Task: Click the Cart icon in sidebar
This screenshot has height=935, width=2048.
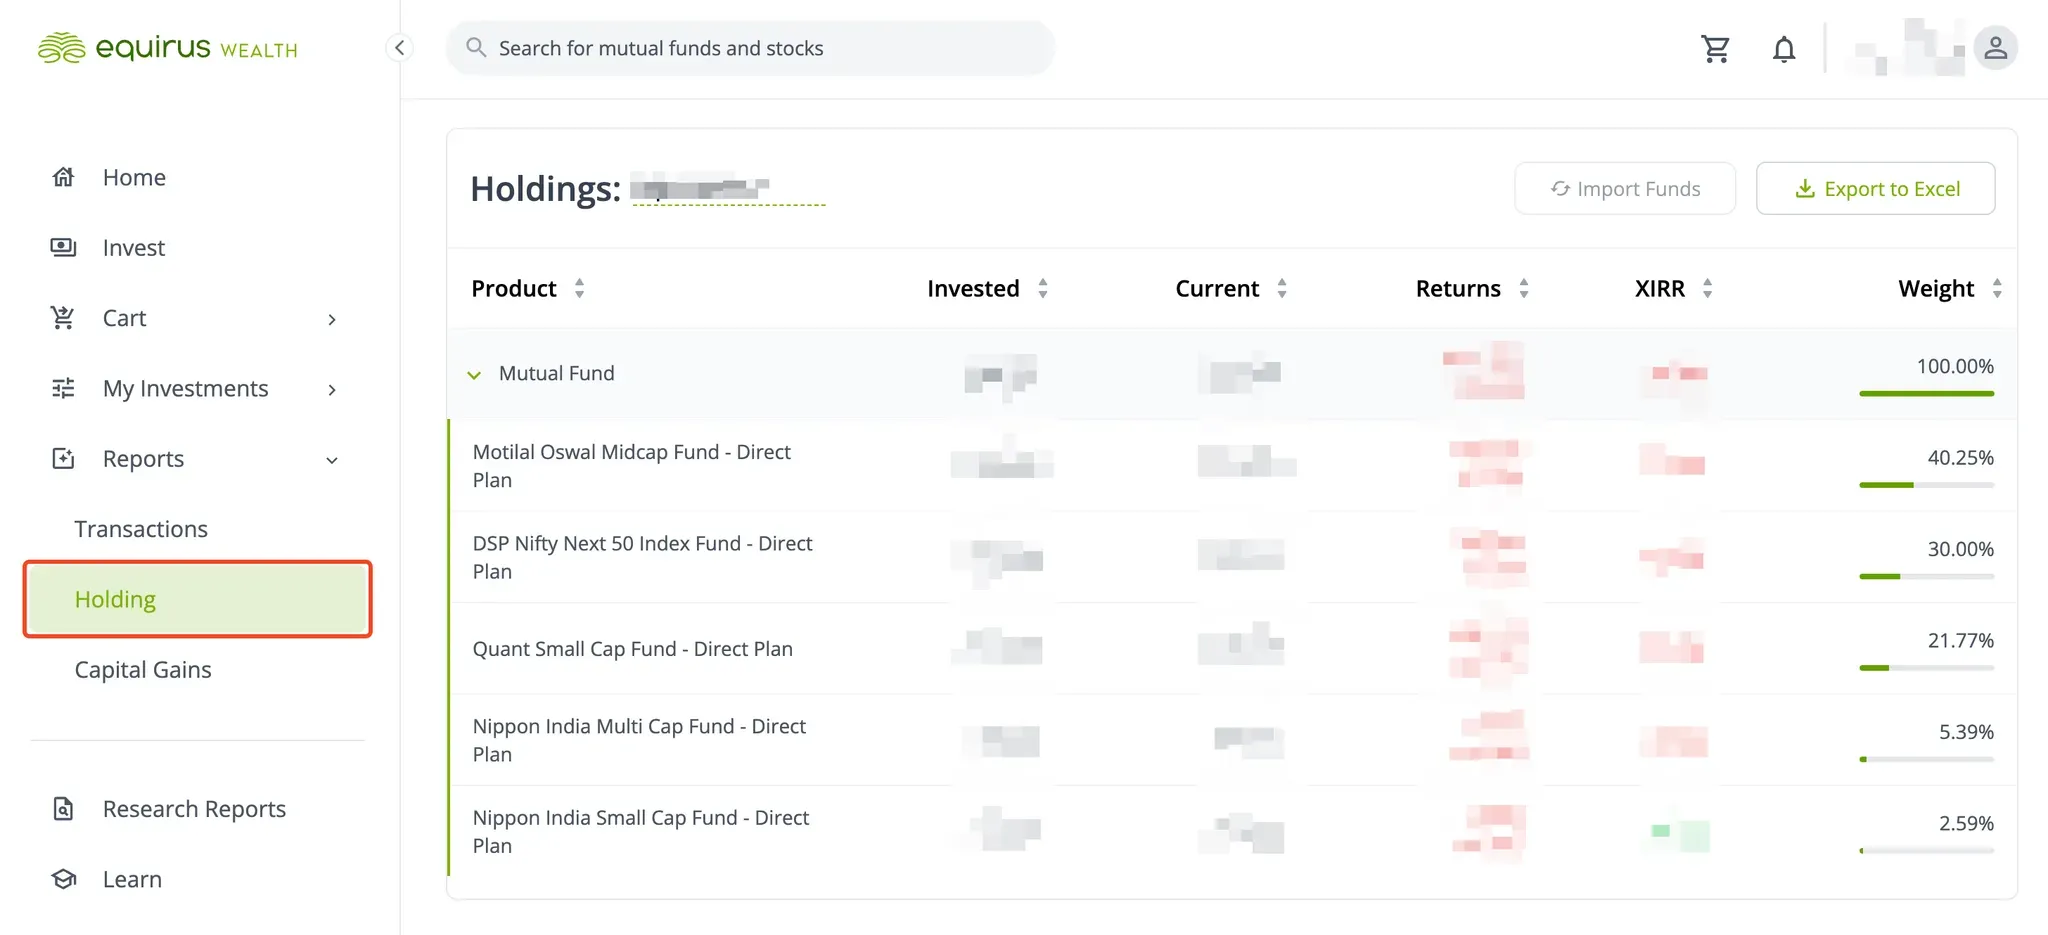Action: tap(63, 318)
